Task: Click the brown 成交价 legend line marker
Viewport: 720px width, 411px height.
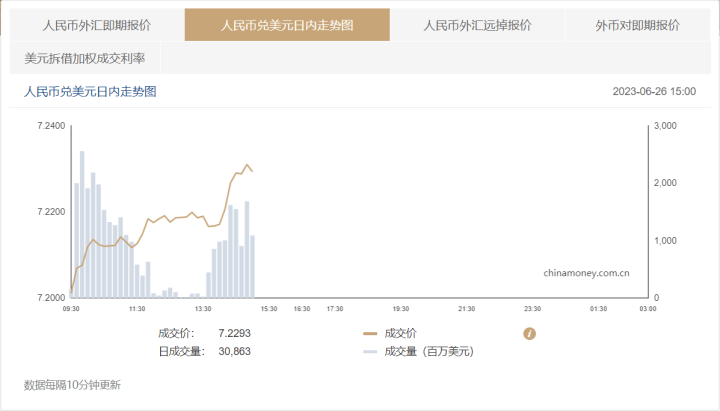Action: tap(370, 334)
